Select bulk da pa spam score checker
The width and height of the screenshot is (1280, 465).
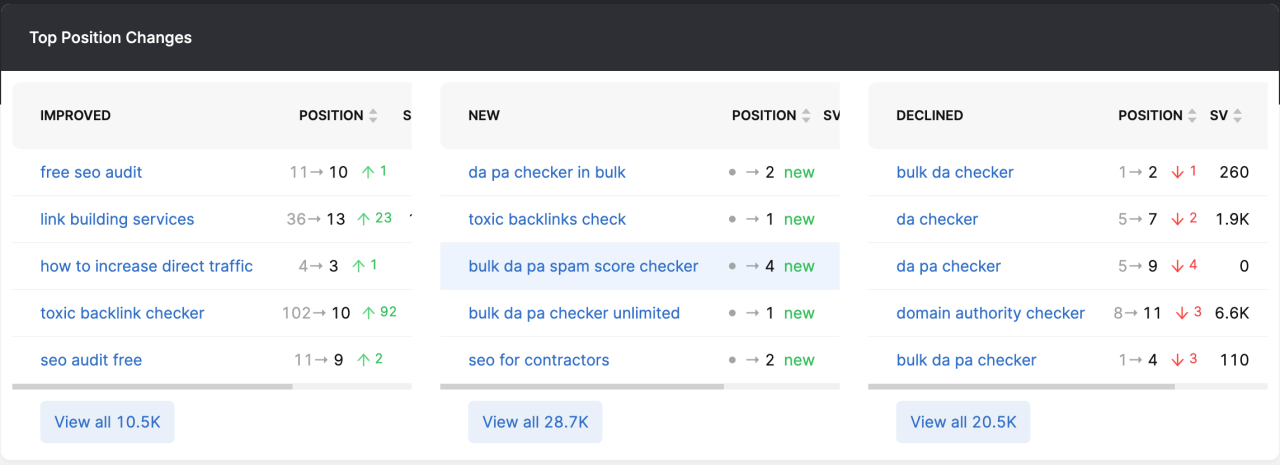583,267
